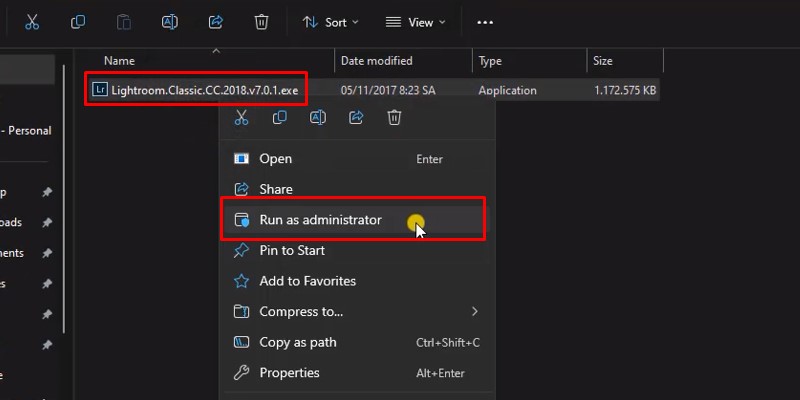Click the navigation pane scrollbar
Viewport: 800px width, 400px height.
coord(64,199)
